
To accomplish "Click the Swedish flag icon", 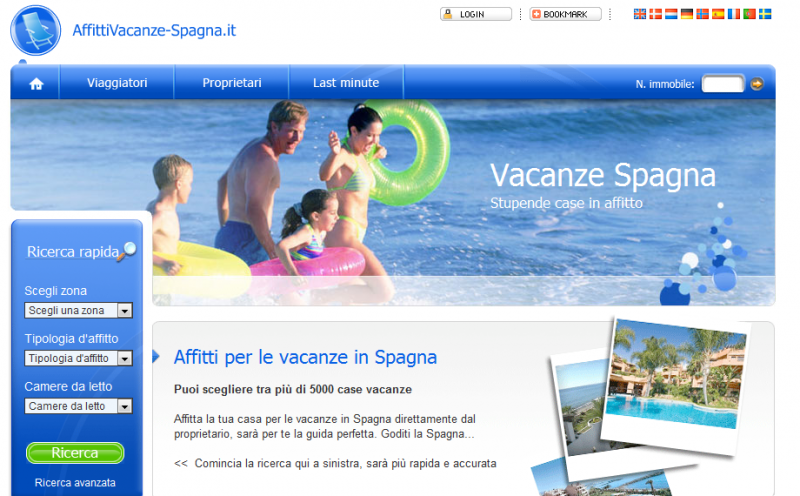I will coord(765,14).
